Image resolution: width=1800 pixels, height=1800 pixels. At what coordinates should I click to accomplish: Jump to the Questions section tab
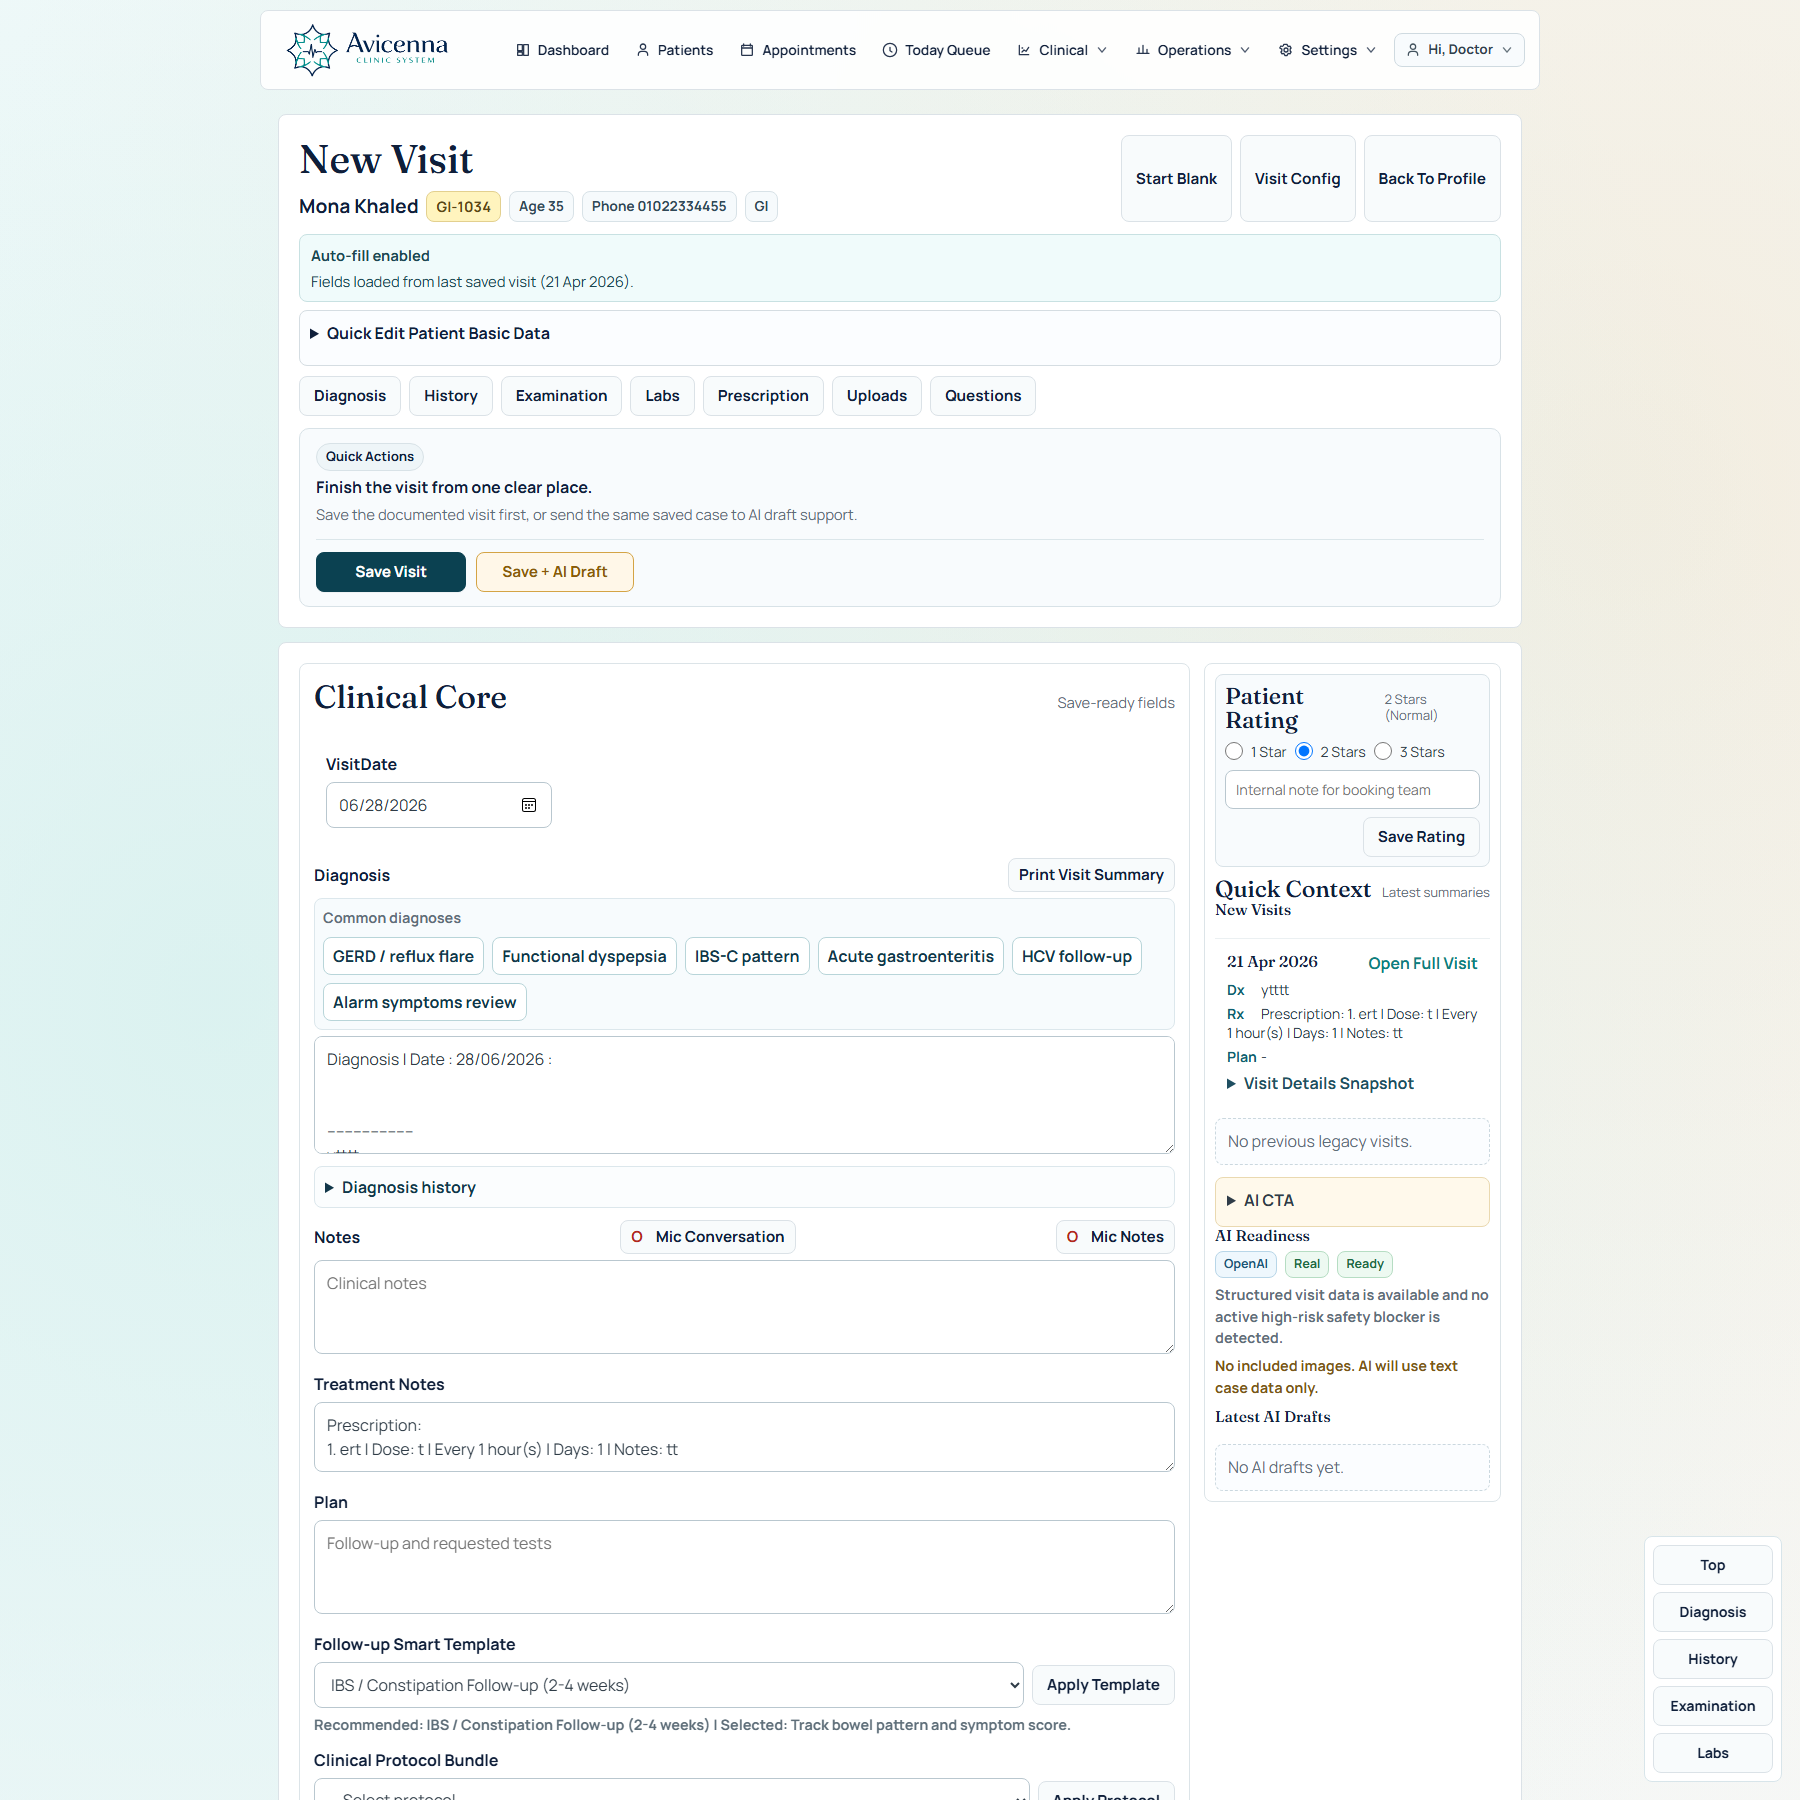coord(983,396)
